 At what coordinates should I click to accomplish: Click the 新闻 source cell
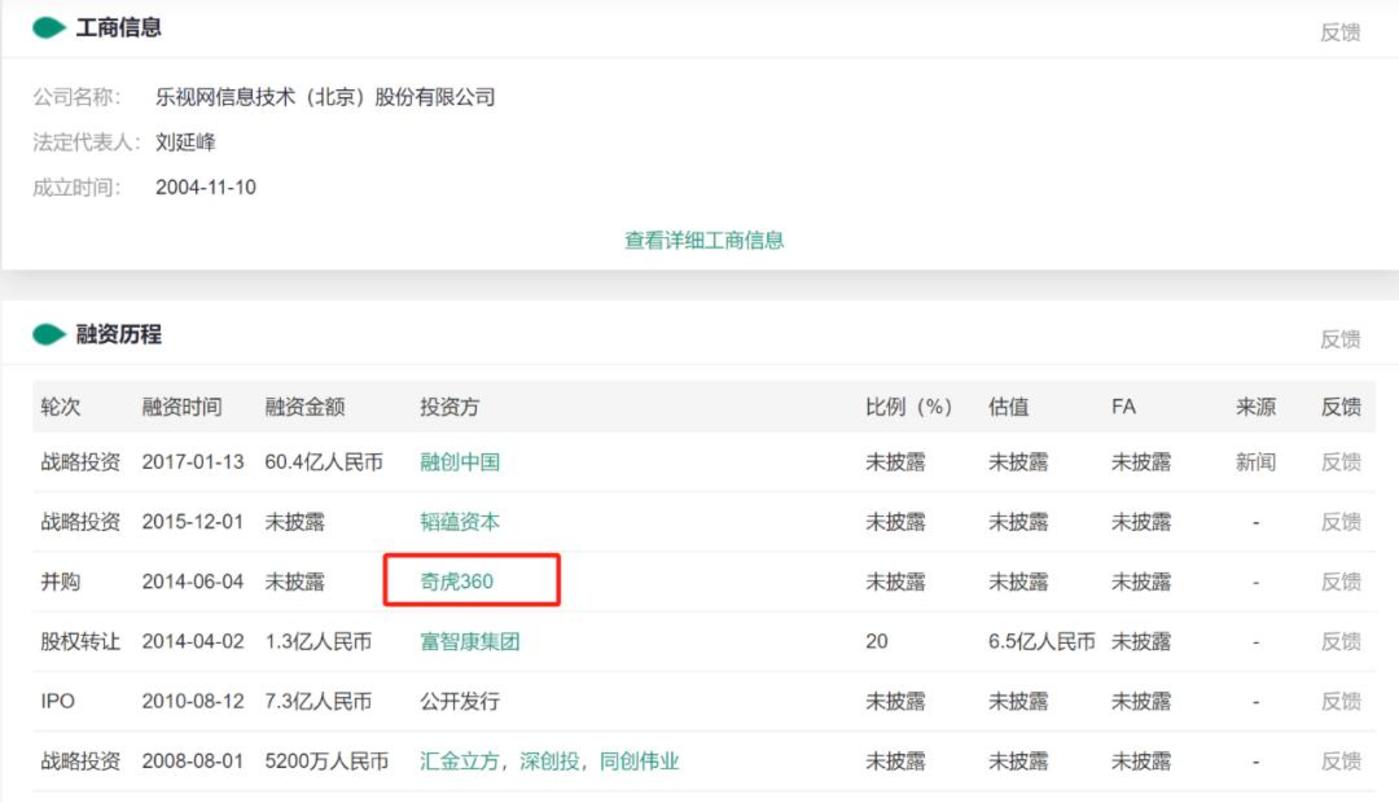coord(1255,462)
